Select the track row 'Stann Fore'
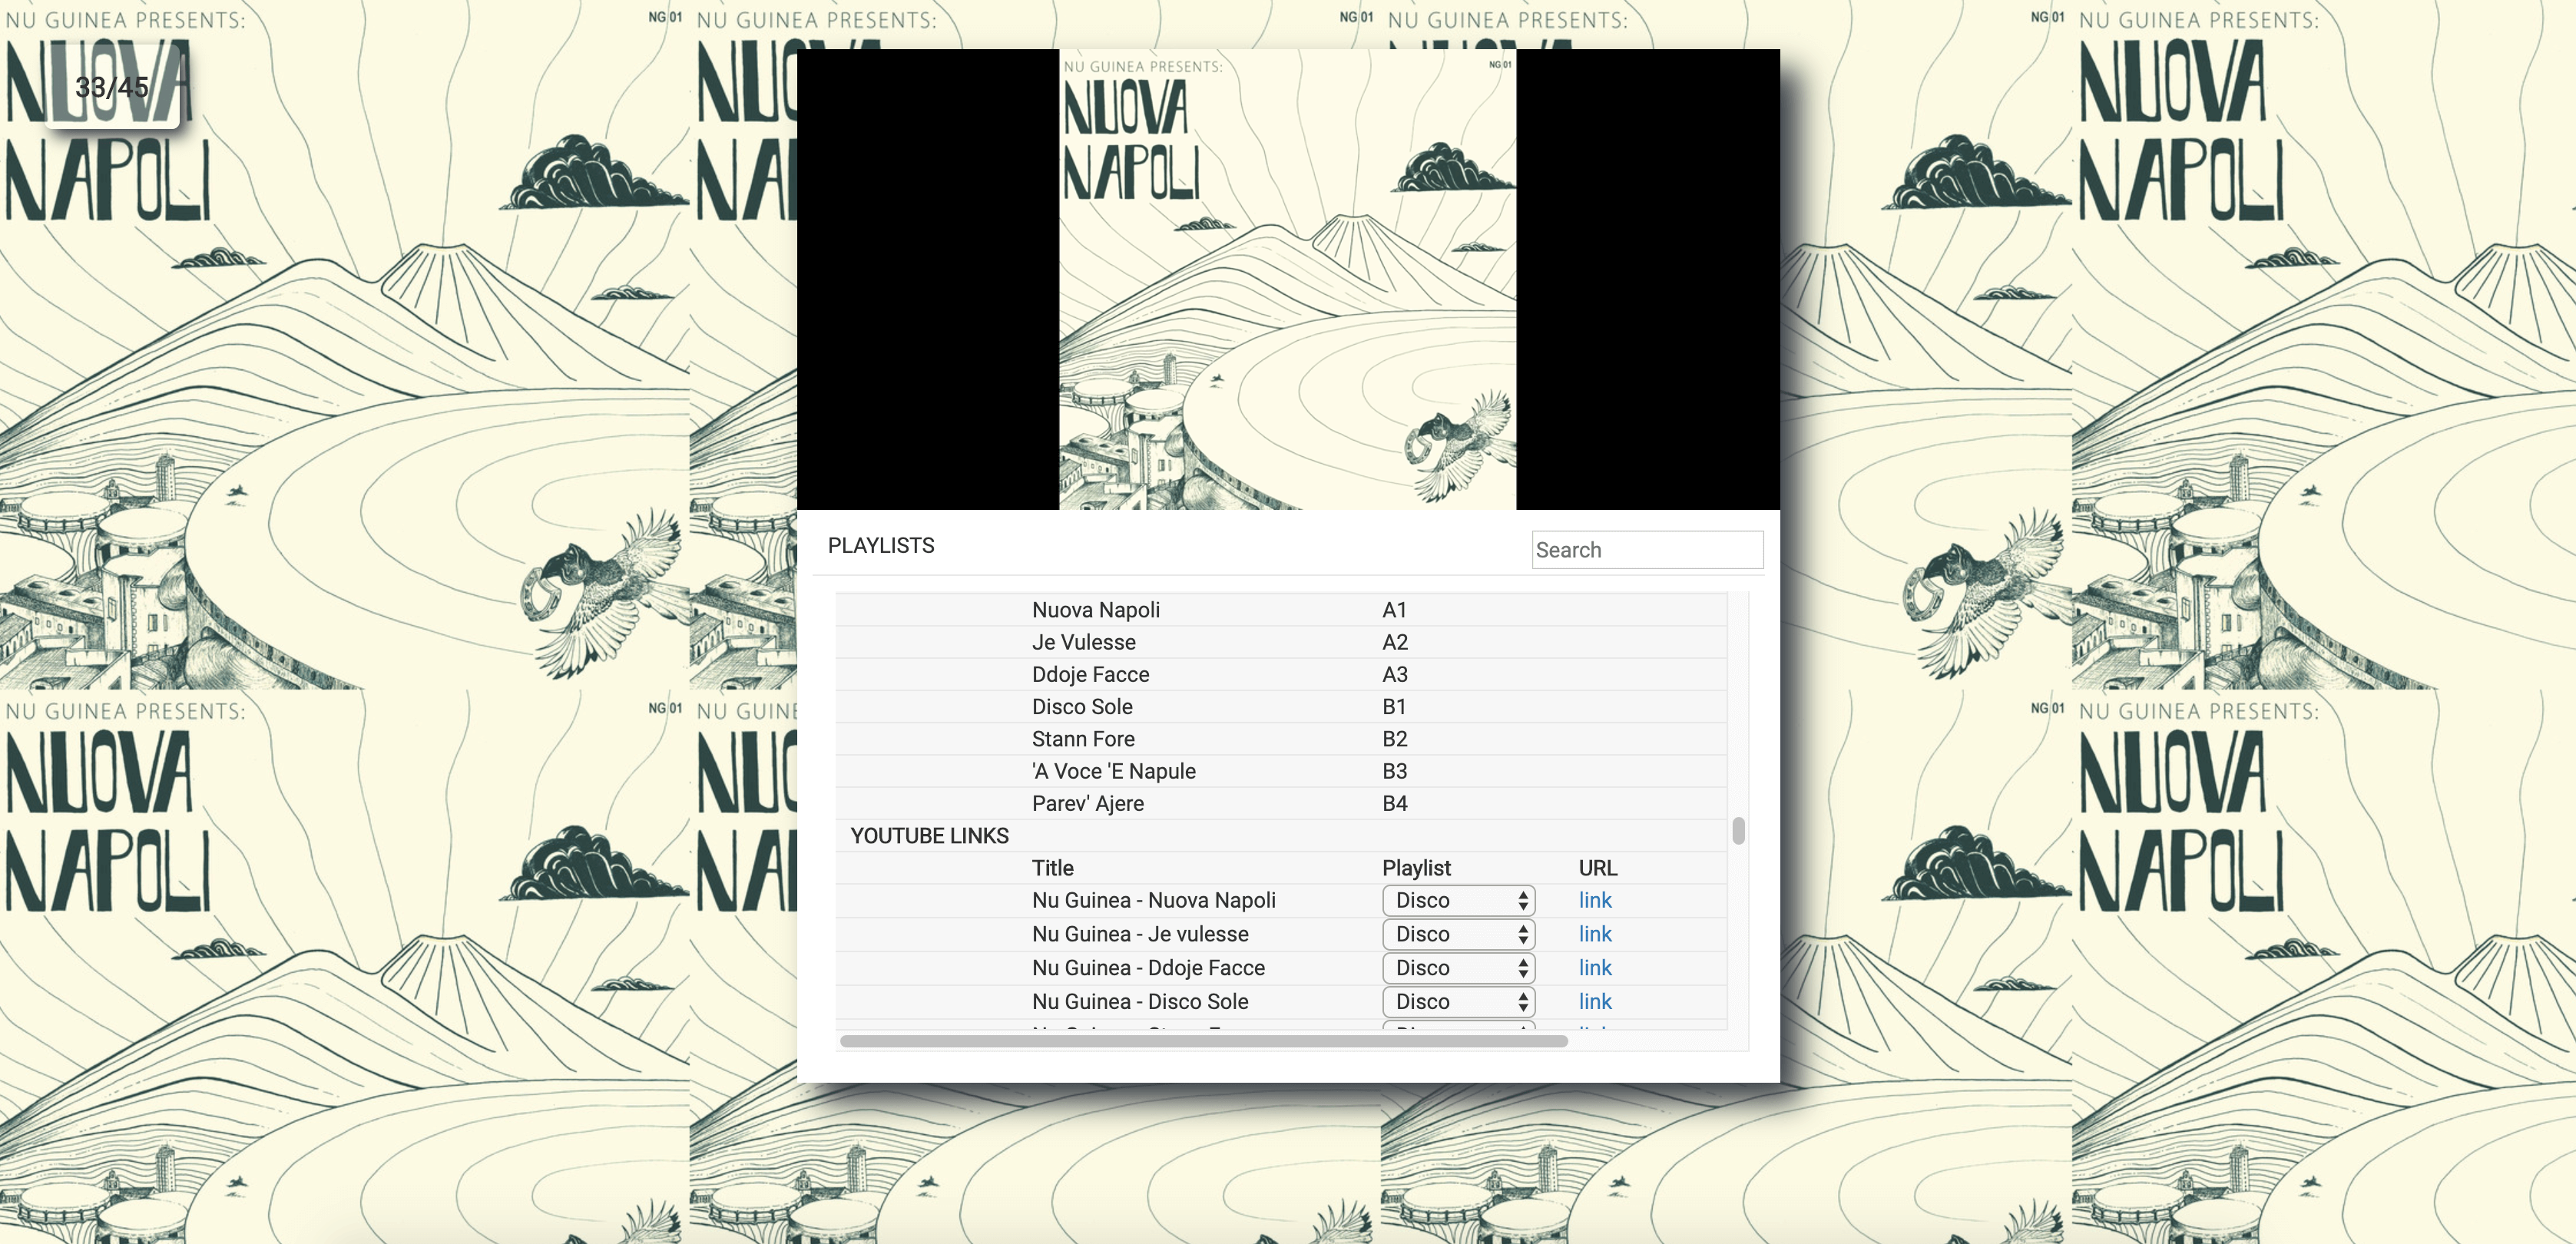Viewport: 2576px width, 1244px height. (x=1281, y=739)
